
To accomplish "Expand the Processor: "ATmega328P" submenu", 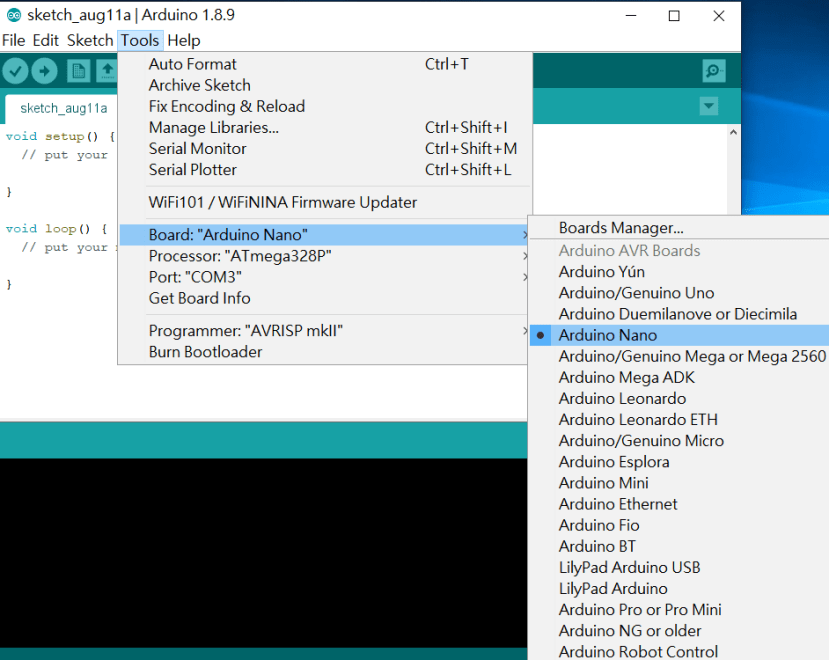I will [325, 256].
